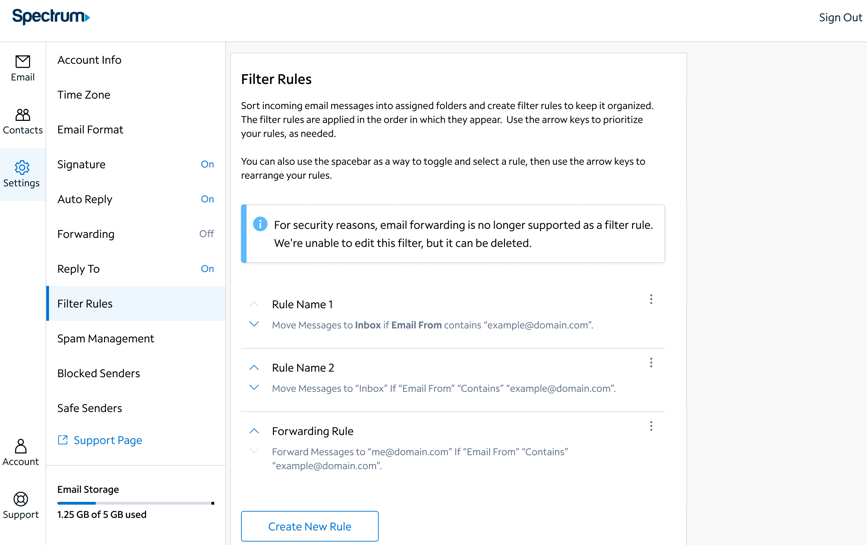This screenshot has height=545, width=867.
Task: Click the Spectrum logo
Action: click(x=51, y=17)
